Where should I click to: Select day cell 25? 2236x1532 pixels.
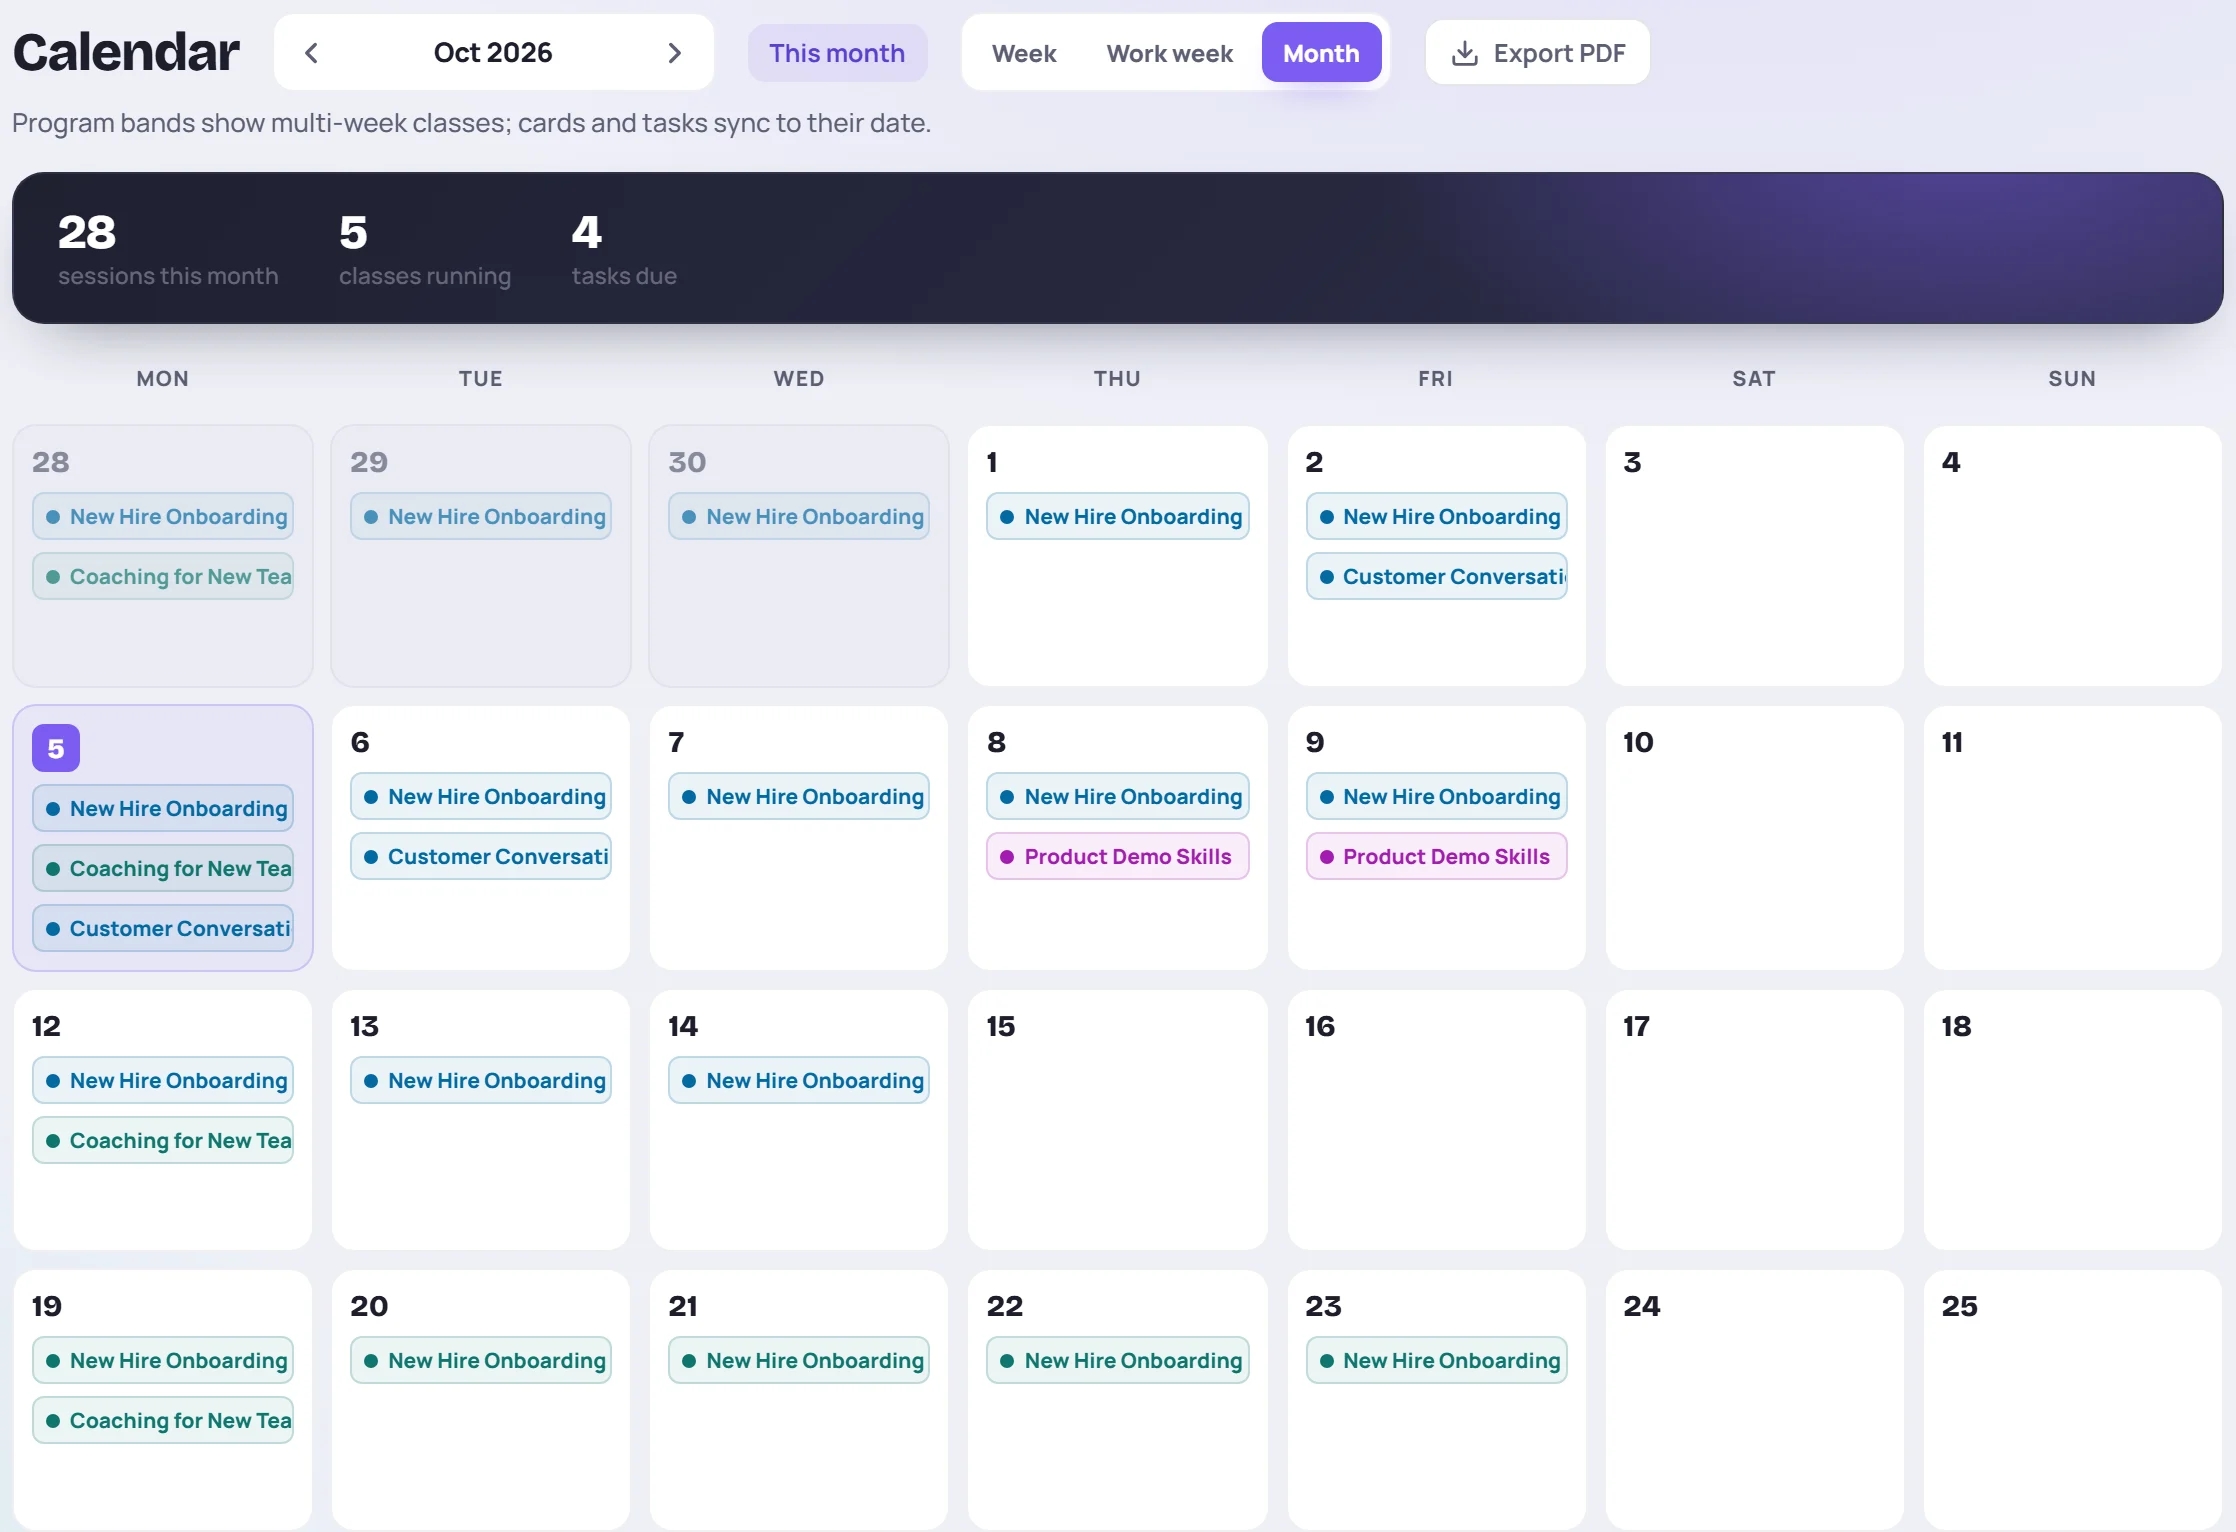tap(2073, 1400)
